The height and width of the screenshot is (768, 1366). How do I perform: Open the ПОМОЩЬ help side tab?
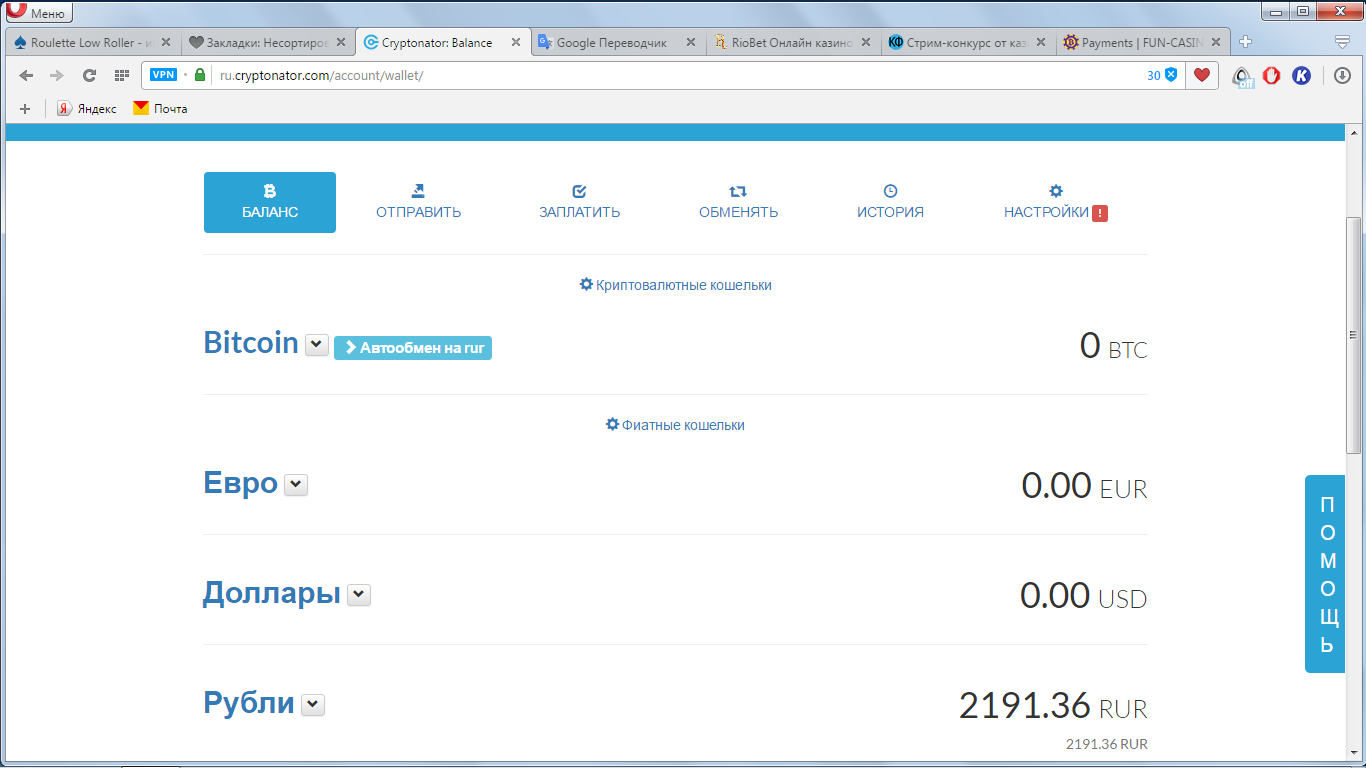[x=1326, y=574]
